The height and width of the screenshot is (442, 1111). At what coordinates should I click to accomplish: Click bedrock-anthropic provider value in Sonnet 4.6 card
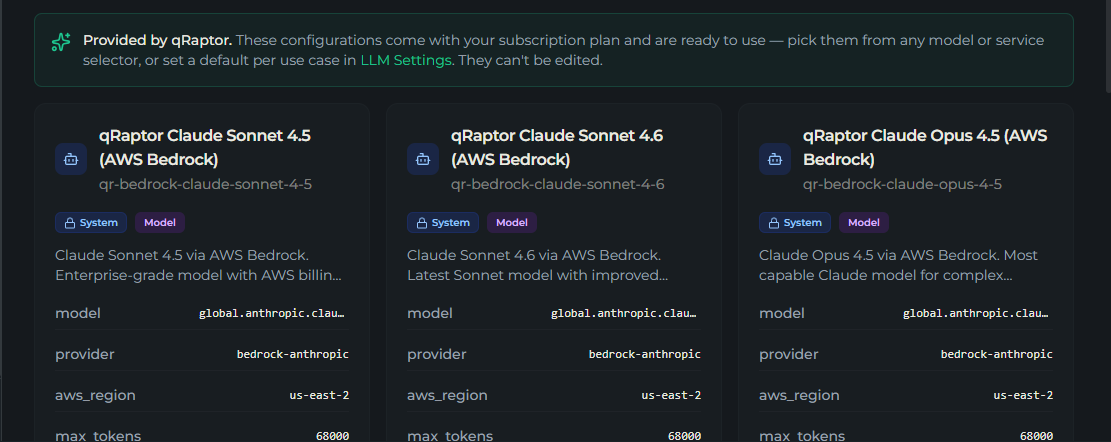tap(645, 354)
